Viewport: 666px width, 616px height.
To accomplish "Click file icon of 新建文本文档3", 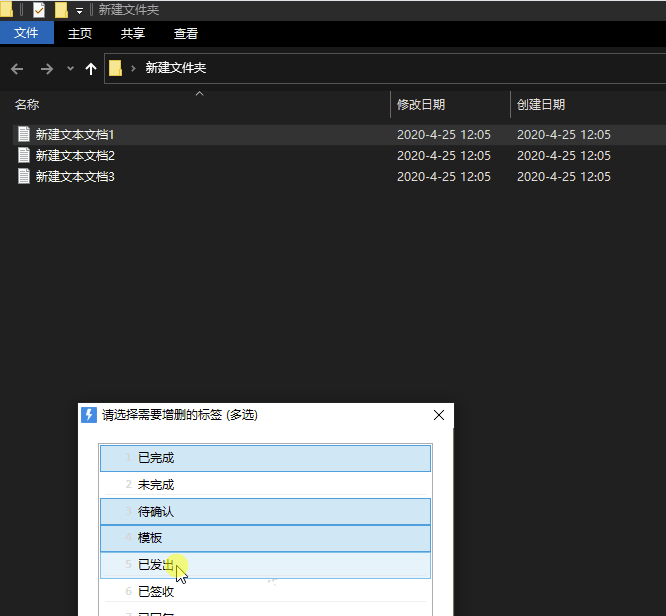I will [24, 176].
